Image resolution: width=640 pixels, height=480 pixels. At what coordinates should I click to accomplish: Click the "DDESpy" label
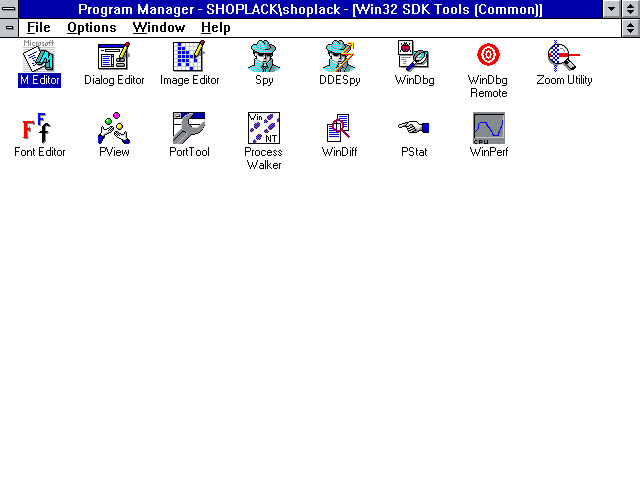[x=340, y=80]
